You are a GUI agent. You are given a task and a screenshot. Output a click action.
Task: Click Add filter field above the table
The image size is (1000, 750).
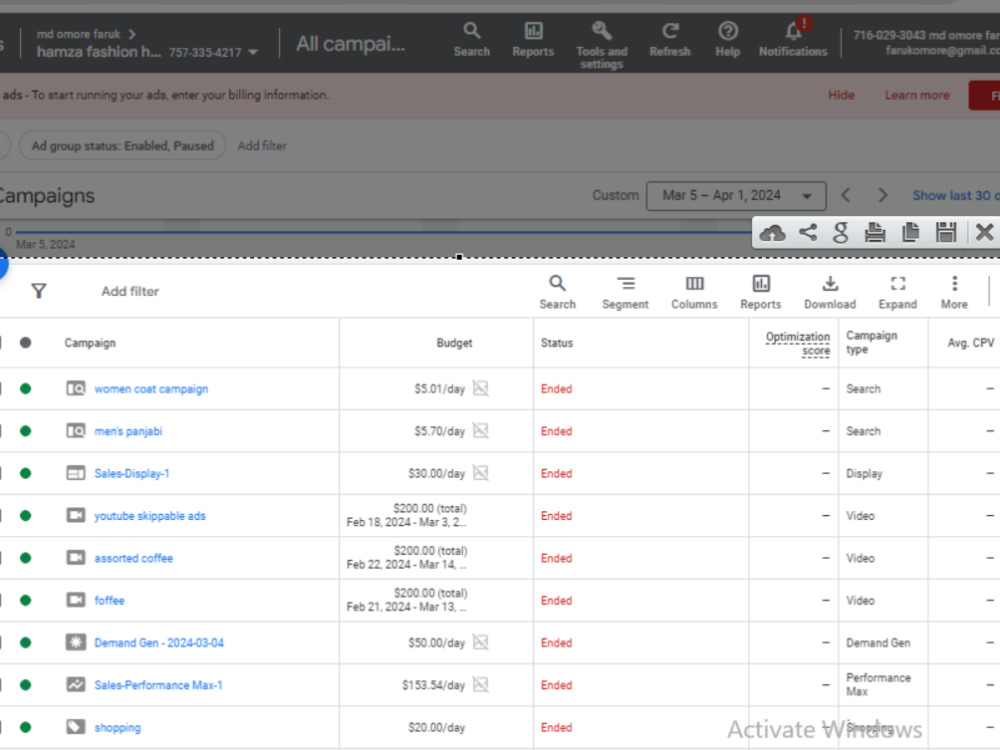(x=130, y=291)
